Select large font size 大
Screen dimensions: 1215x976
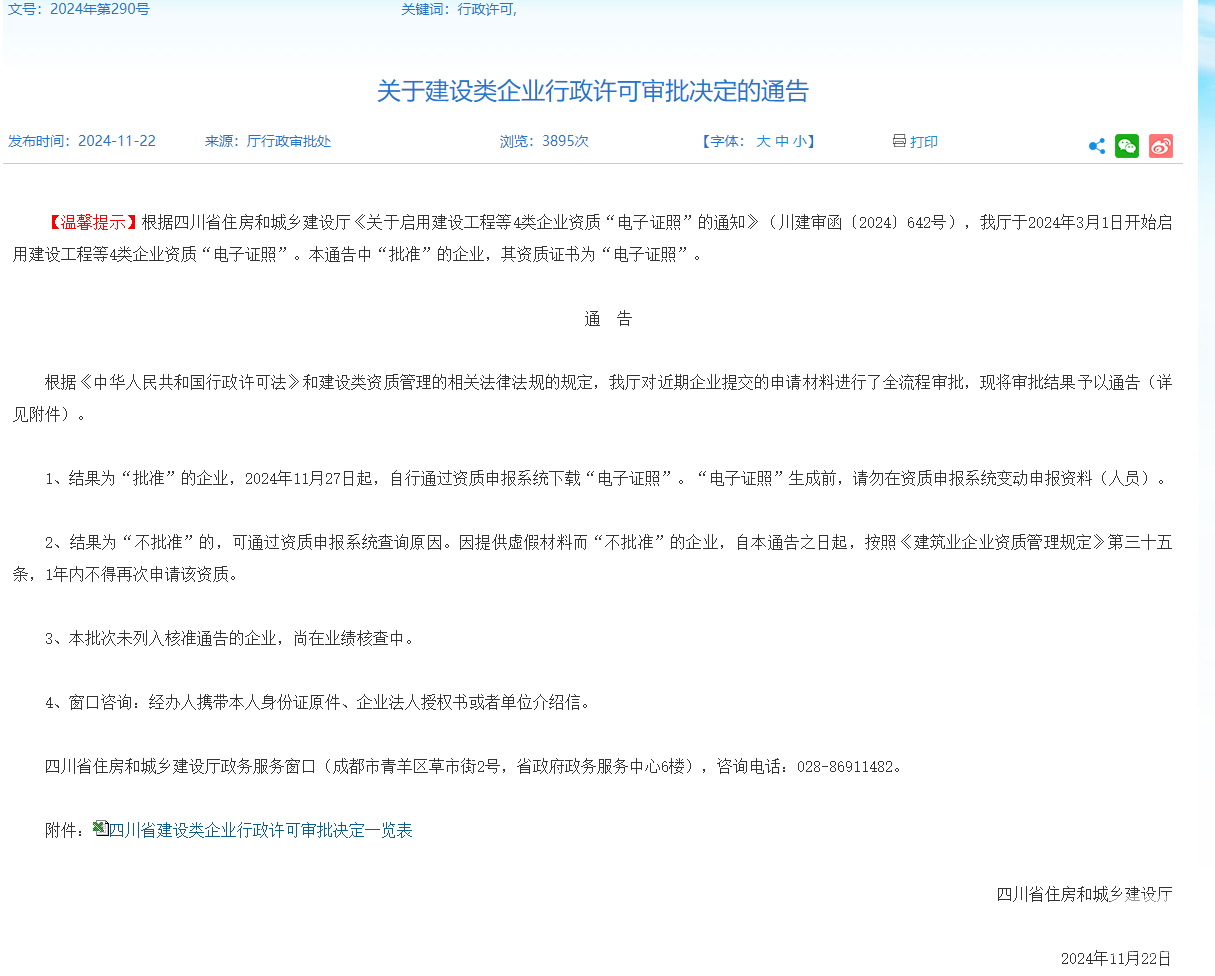point(763,141)
